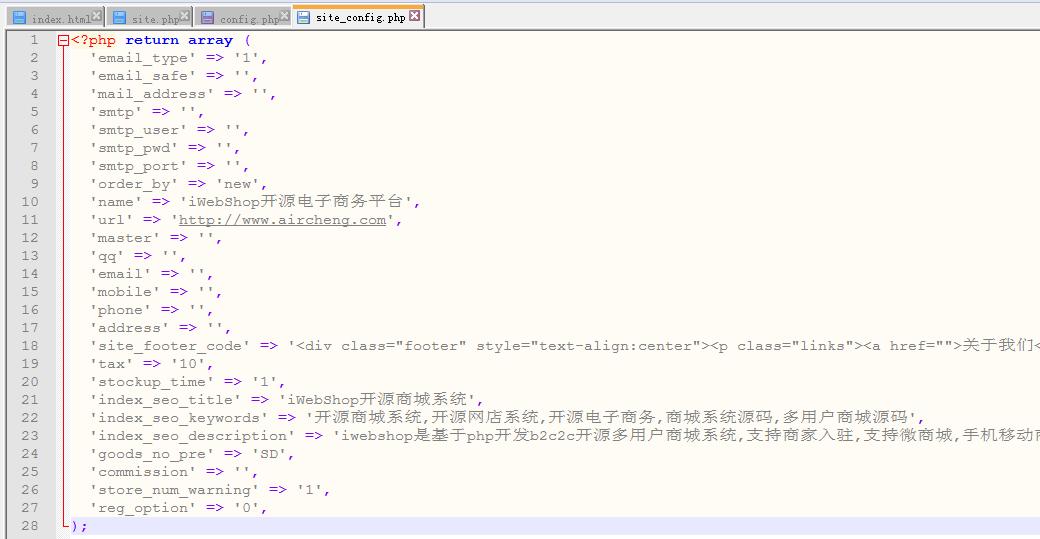Image resolution: width=1040 pixels, height=539 pixels.
Task: Click the save icon on site.php tab
Action: tap(119, 17)
